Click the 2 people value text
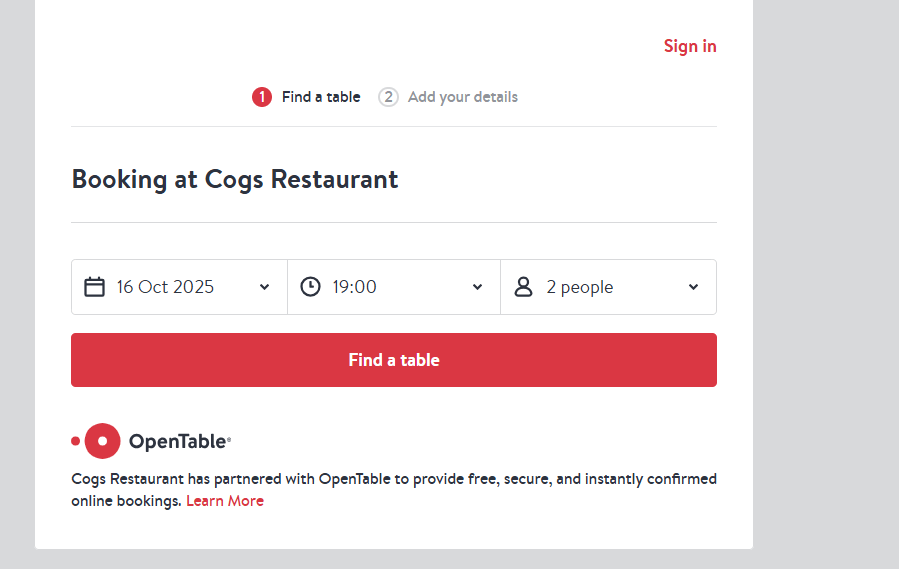The width and height of the screenshot is (899, 569). (579, 287)
